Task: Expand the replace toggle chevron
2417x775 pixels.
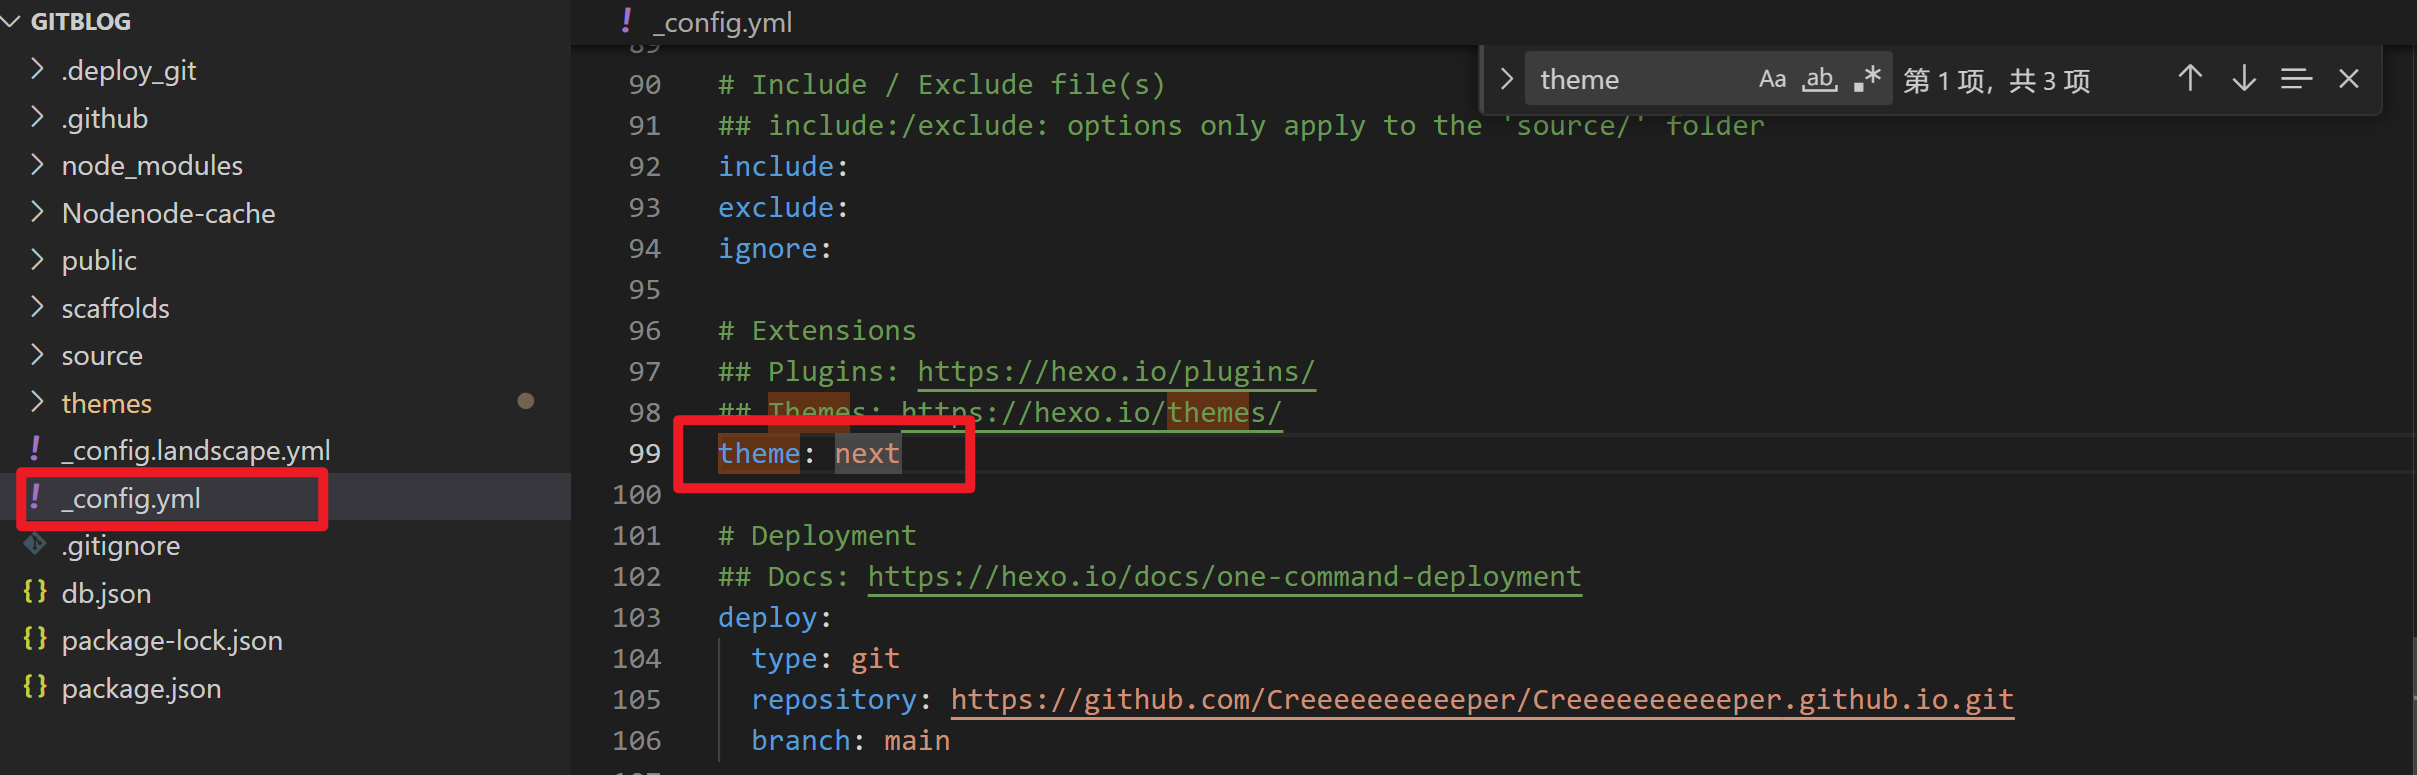Action: pos(1506,79)
